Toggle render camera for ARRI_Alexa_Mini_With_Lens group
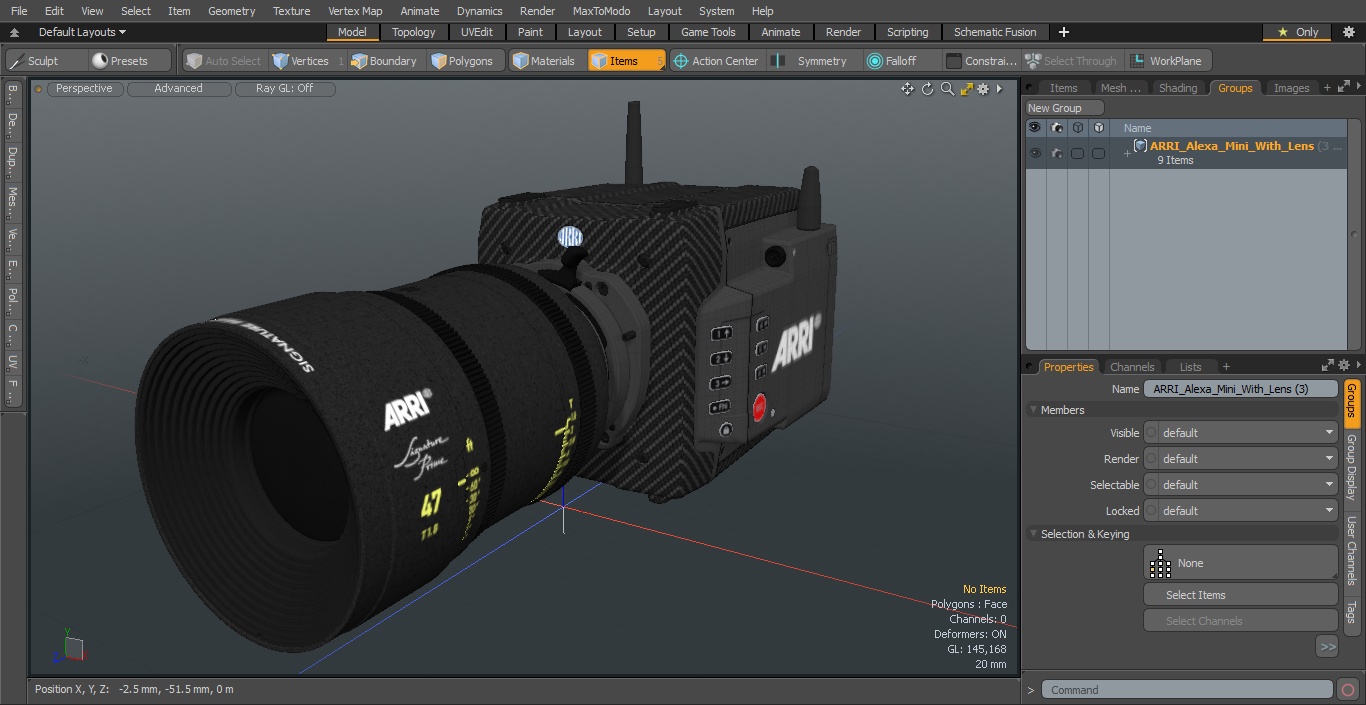1366x705 pixels. point(1057,153)
